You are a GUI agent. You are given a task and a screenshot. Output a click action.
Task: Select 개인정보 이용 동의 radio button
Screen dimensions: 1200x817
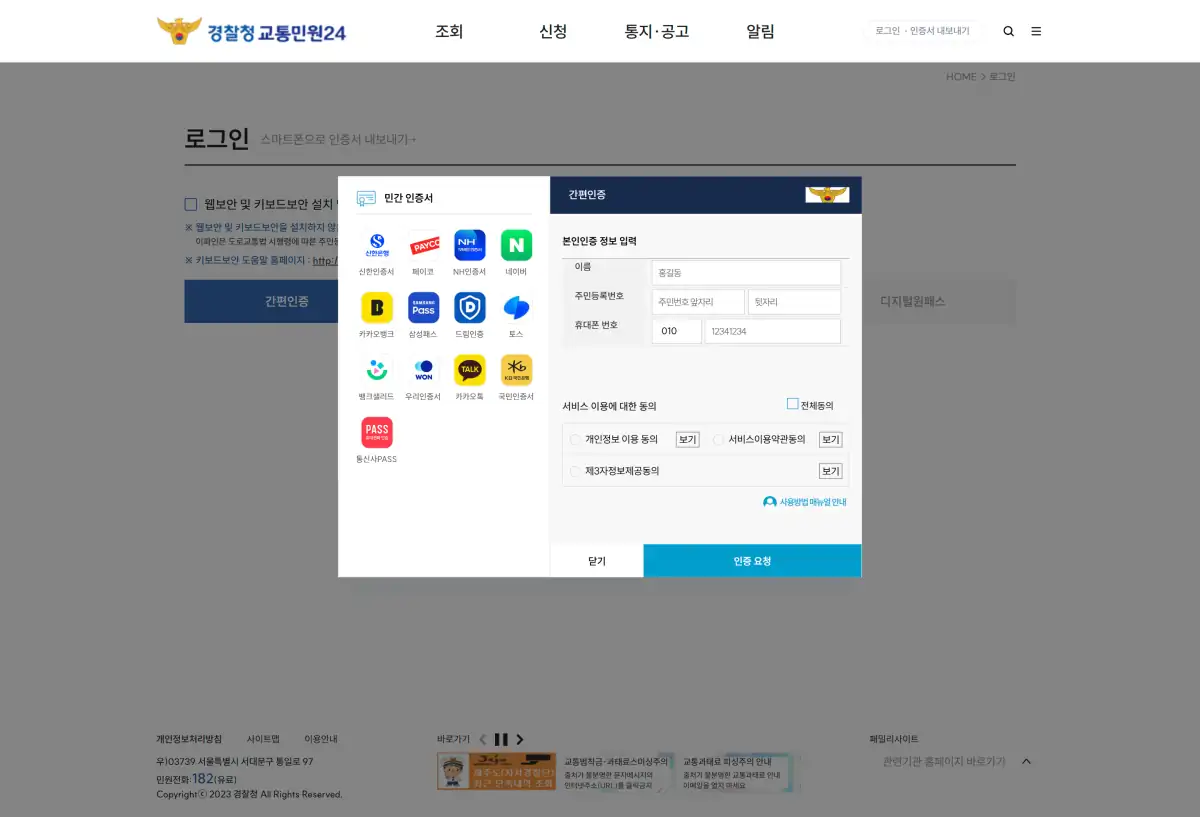click(x=575, y=439)
